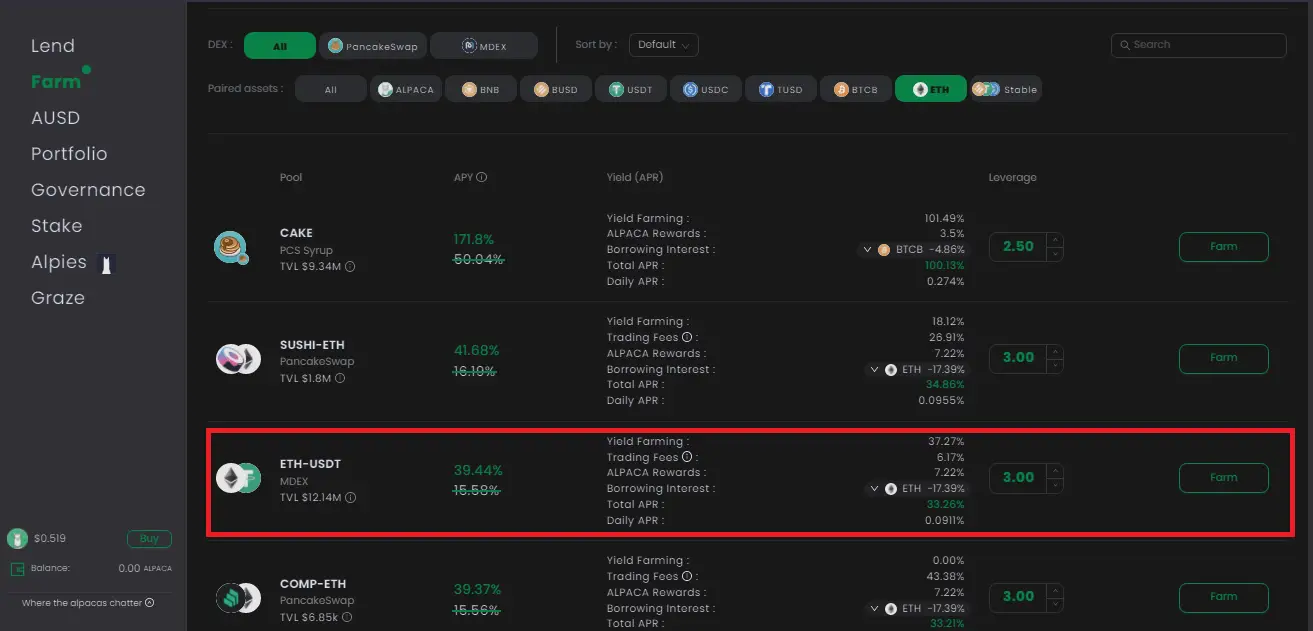
Task: Go to Governance in the sidebar
Action: click(88, 190)
